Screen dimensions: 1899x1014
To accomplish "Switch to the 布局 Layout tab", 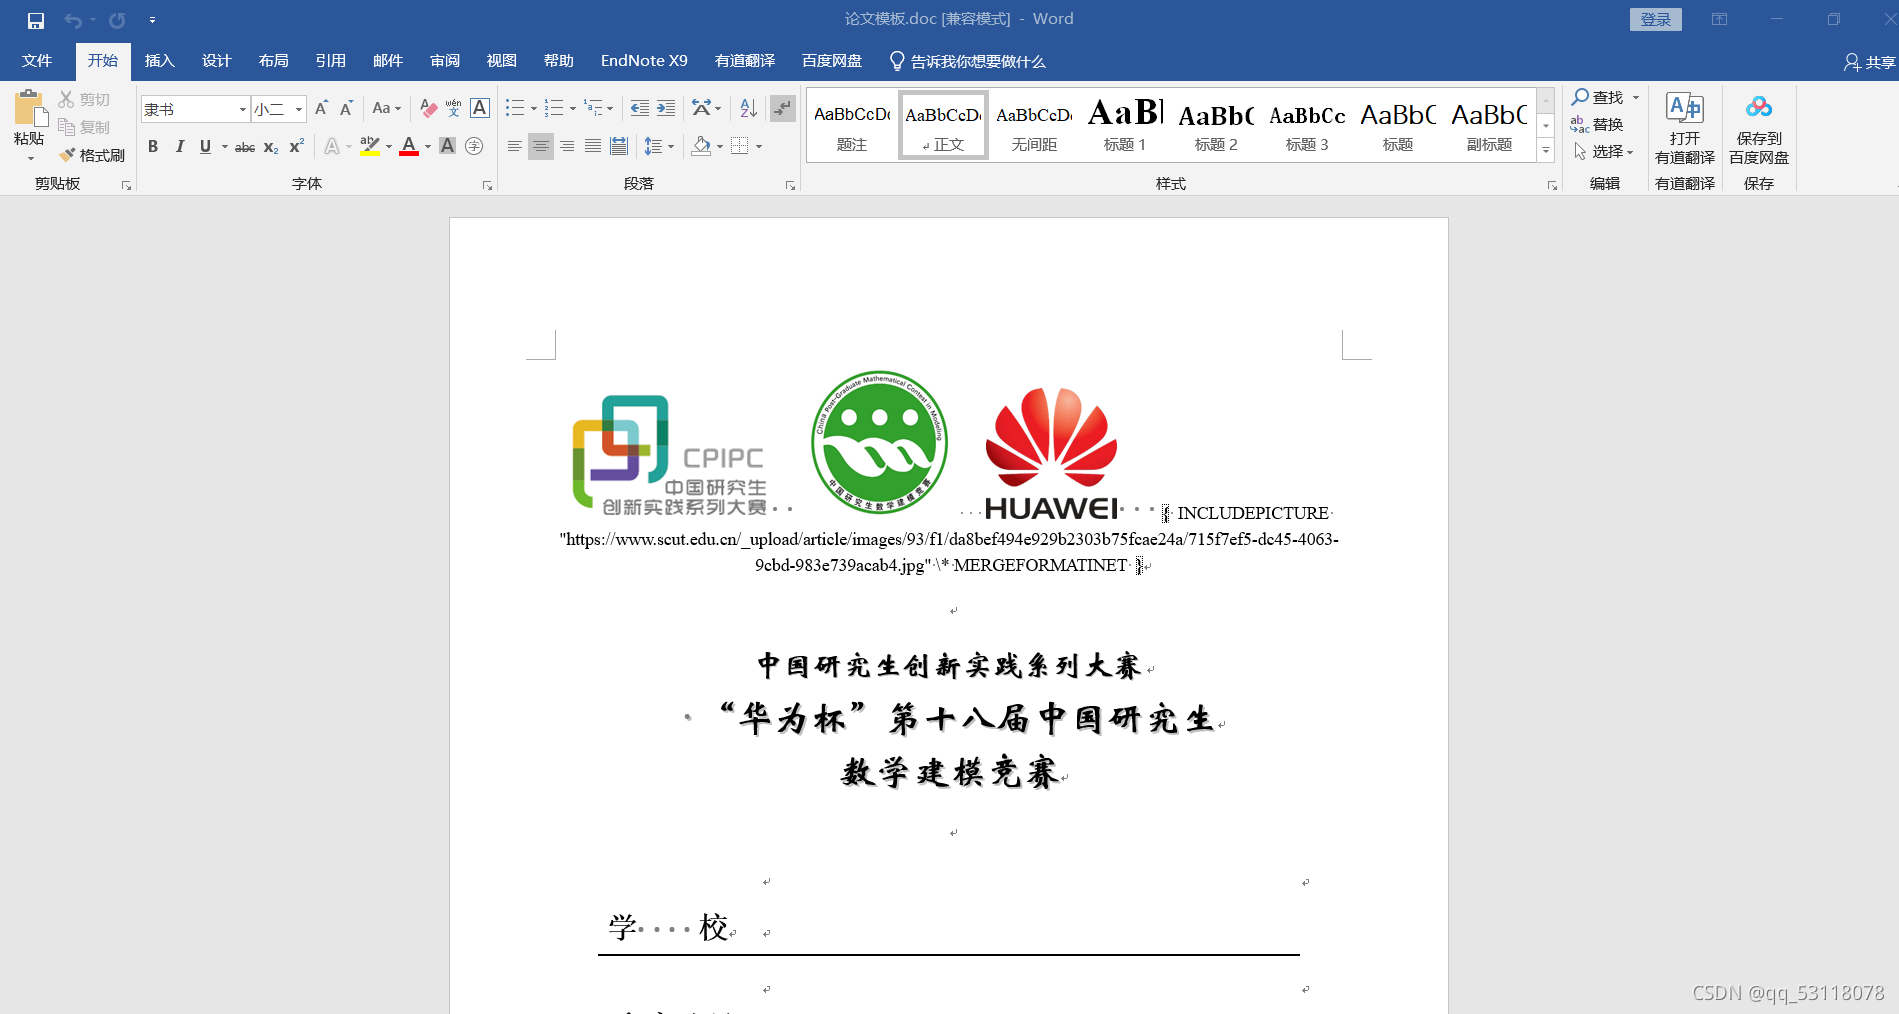I will [x=274, y=62].
